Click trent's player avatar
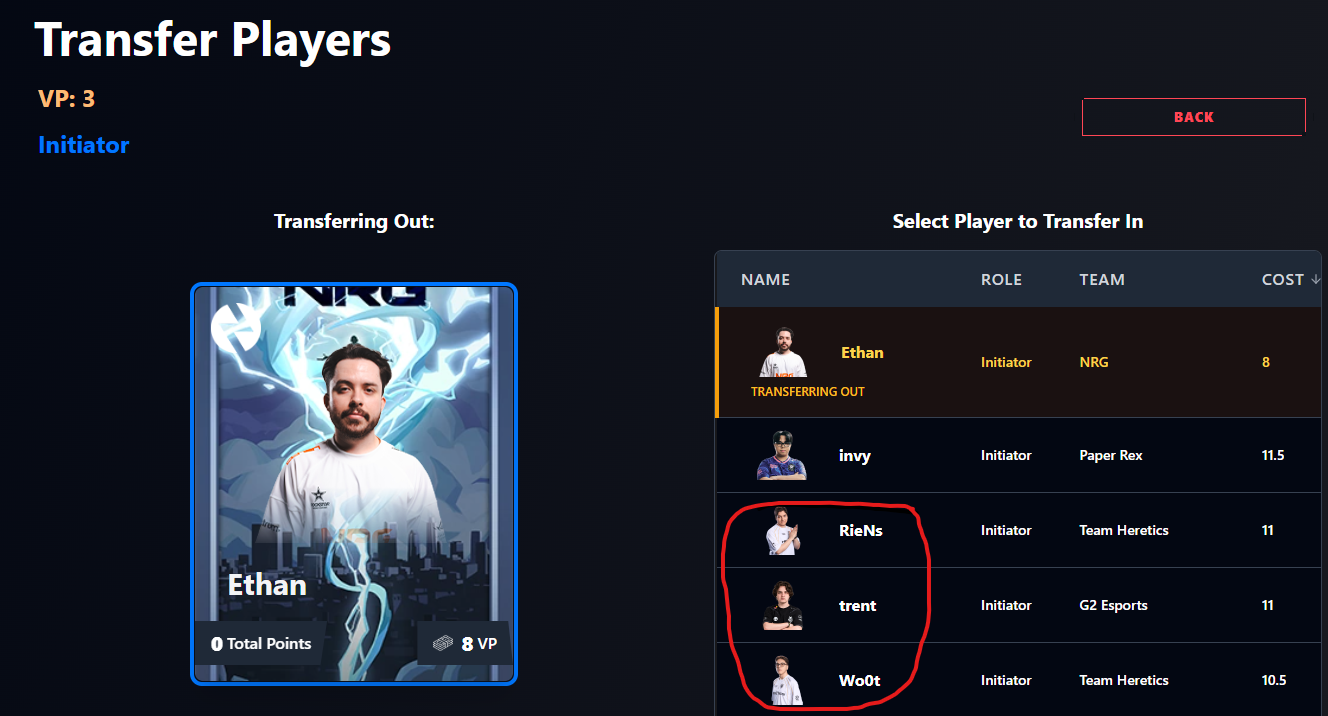 [x=782, y=605]
